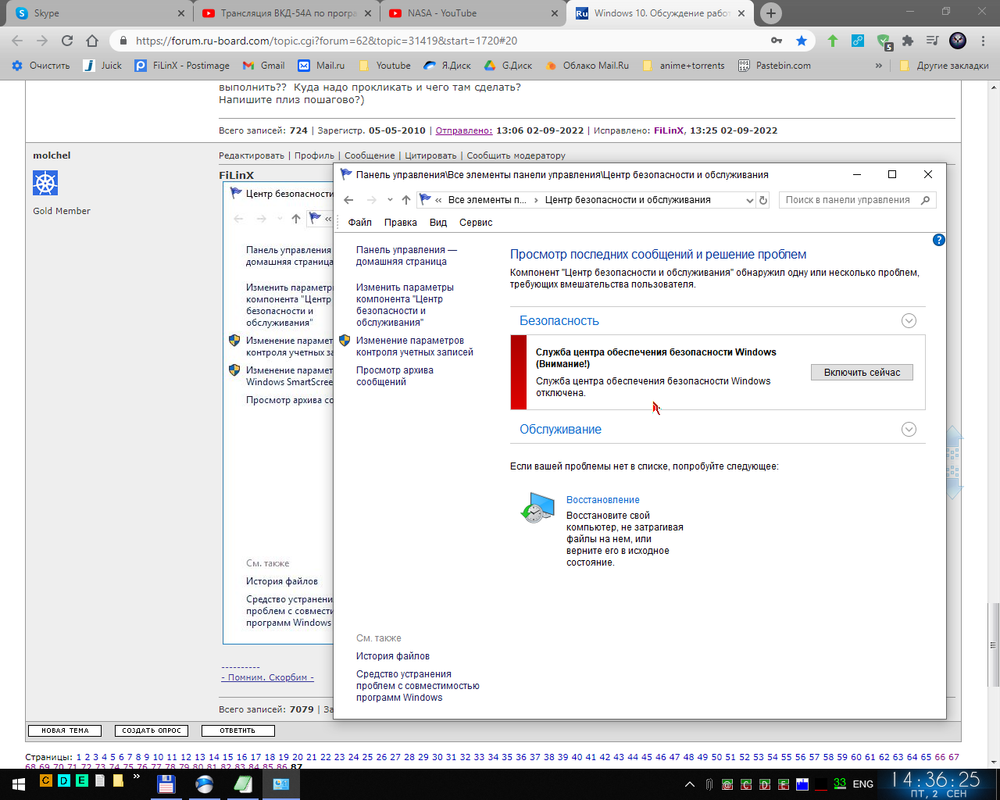The image size is (1000, 800).
Task: Click Включить сейчас button
Action: tap(862, 372)
